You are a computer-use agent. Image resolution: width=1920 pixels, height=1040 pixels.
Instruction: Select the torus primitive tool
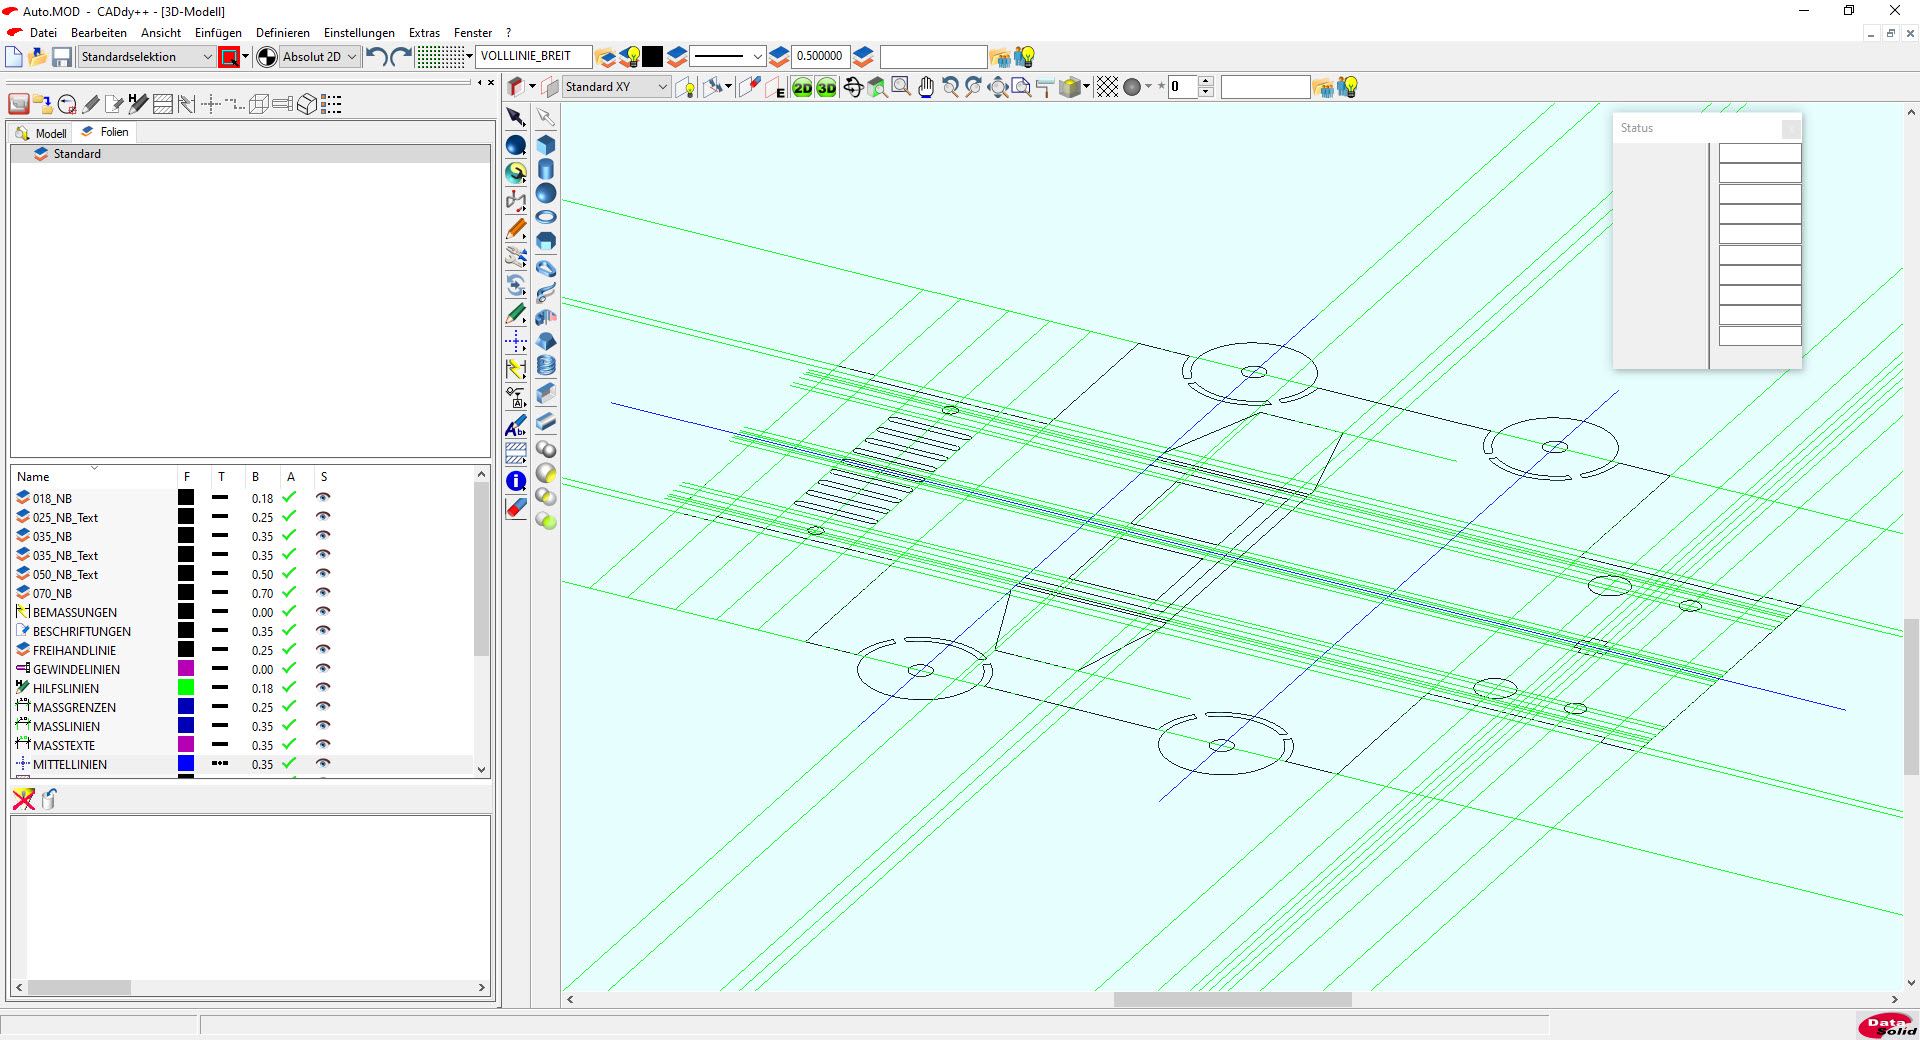(x=546, y=217)
